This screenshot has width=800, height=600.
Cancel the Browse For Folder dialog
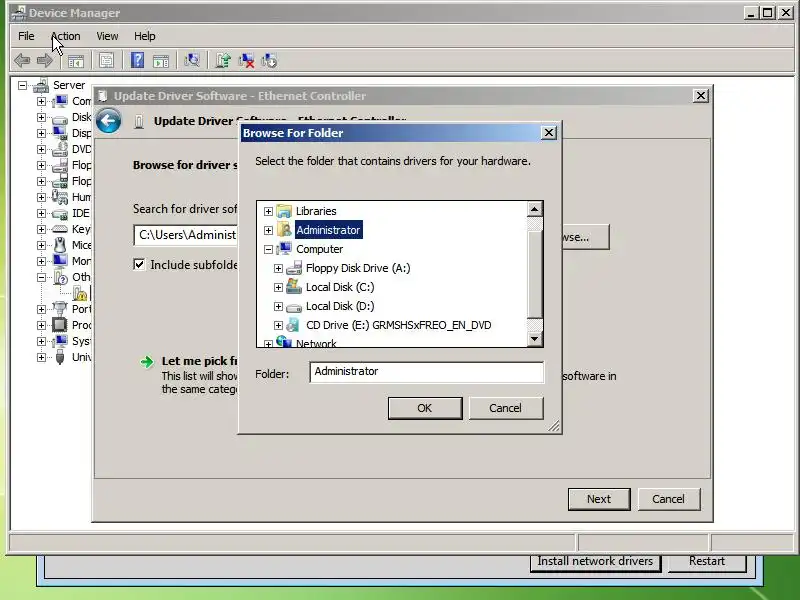506,408
